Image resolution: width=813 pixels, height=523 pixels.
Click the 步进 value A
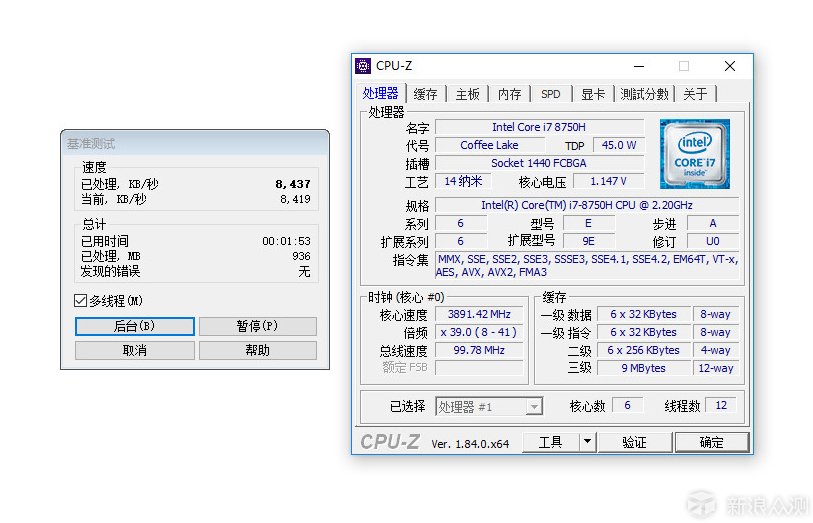point(712,223)
